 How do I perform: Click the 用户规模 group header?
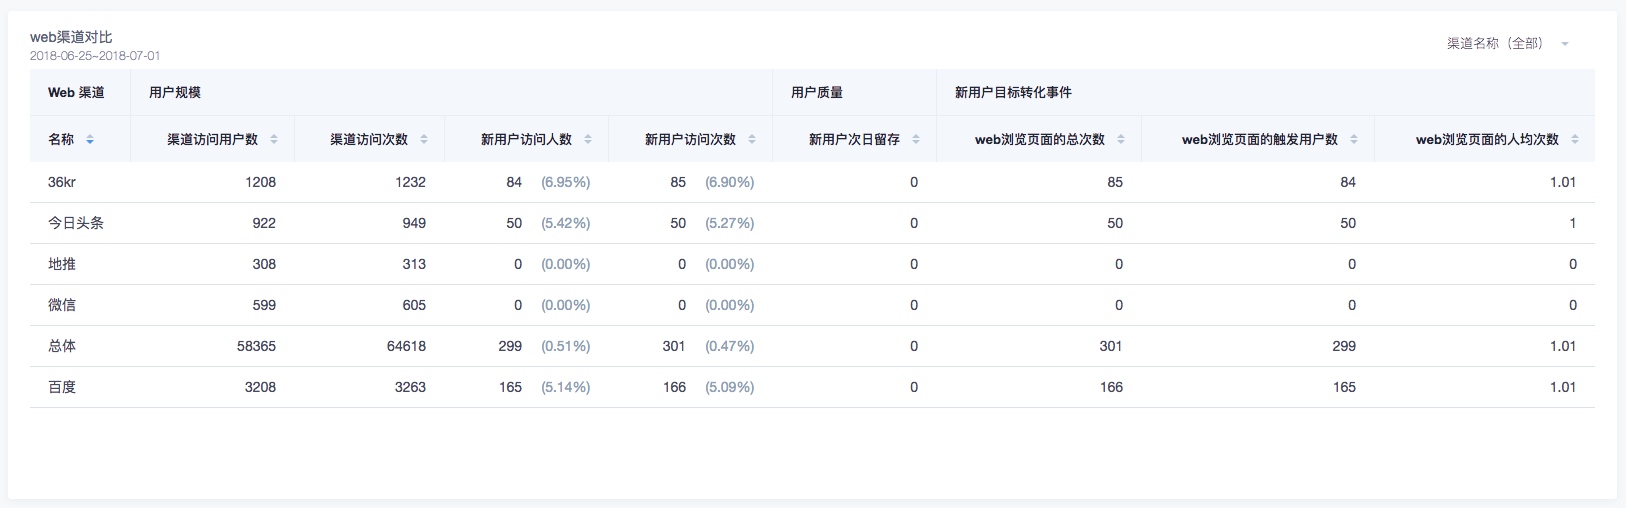175,92
